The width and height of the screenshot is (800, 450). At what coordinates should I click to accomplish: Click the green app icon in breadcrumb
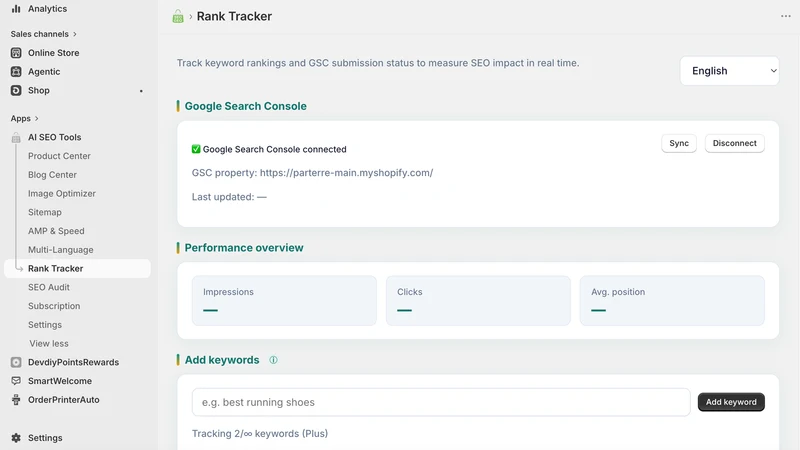coord(178,16)
